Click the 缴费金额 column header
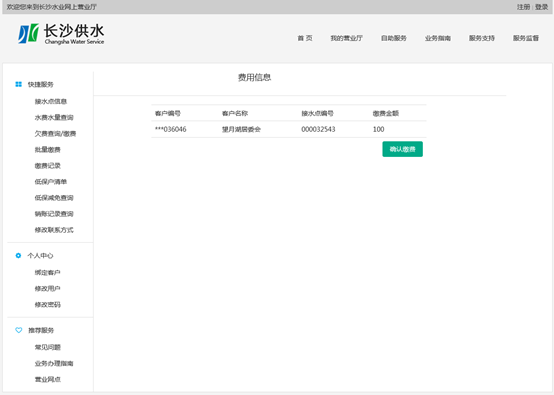 pyautogui.click(x=386, y=113)
